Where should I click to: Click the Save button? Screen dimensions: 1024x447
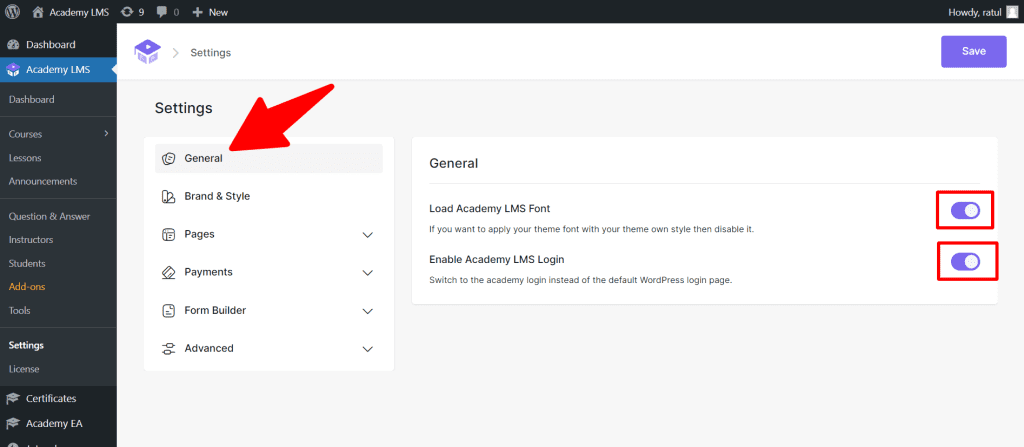tap(974, 52)
